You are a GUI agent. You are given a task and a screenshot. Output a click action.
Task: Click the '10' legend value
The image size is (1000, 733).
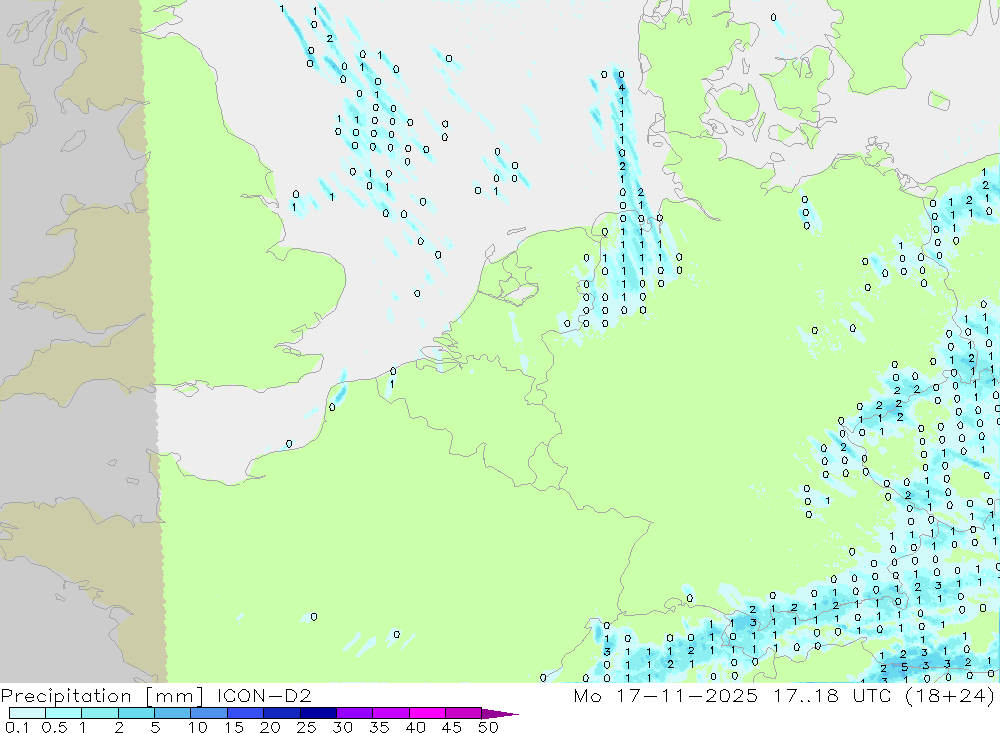(197, 727)
